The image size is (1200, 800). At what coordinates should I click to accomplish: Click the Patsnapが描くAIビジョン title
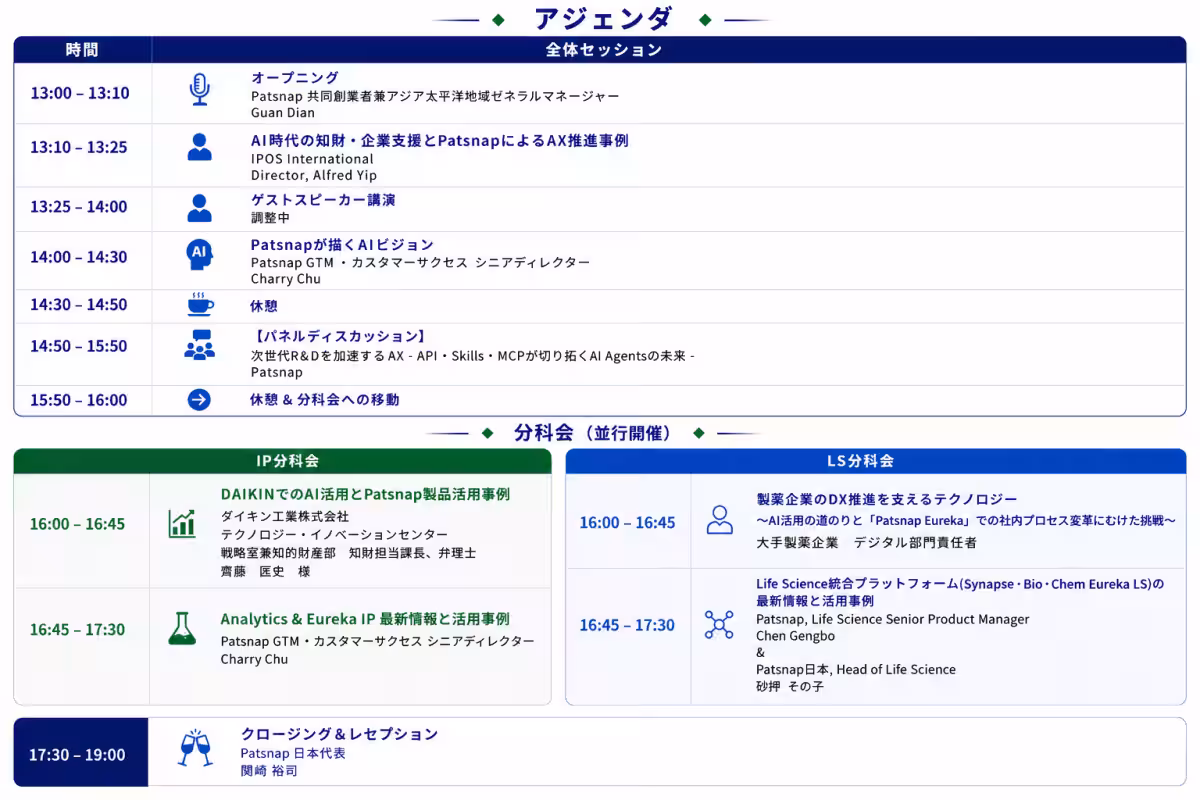pyautogui.click(x=342, y=245)
